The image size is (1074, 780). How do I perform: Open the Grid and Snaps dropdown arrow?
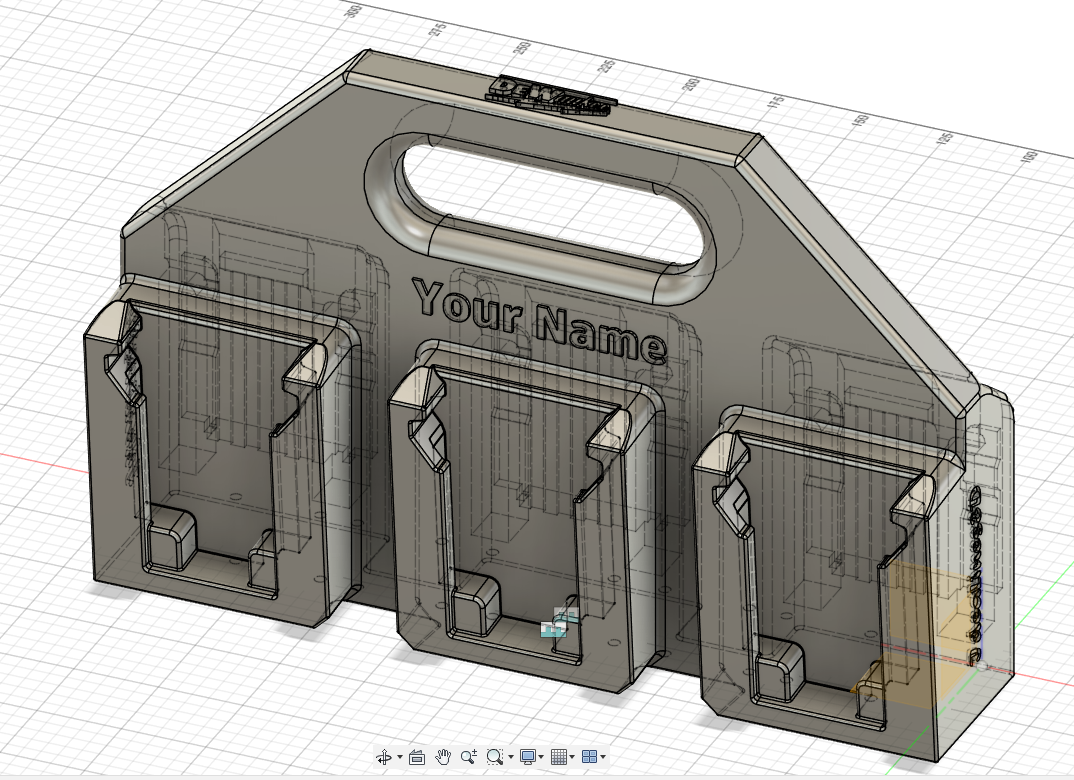click(574, 758)
